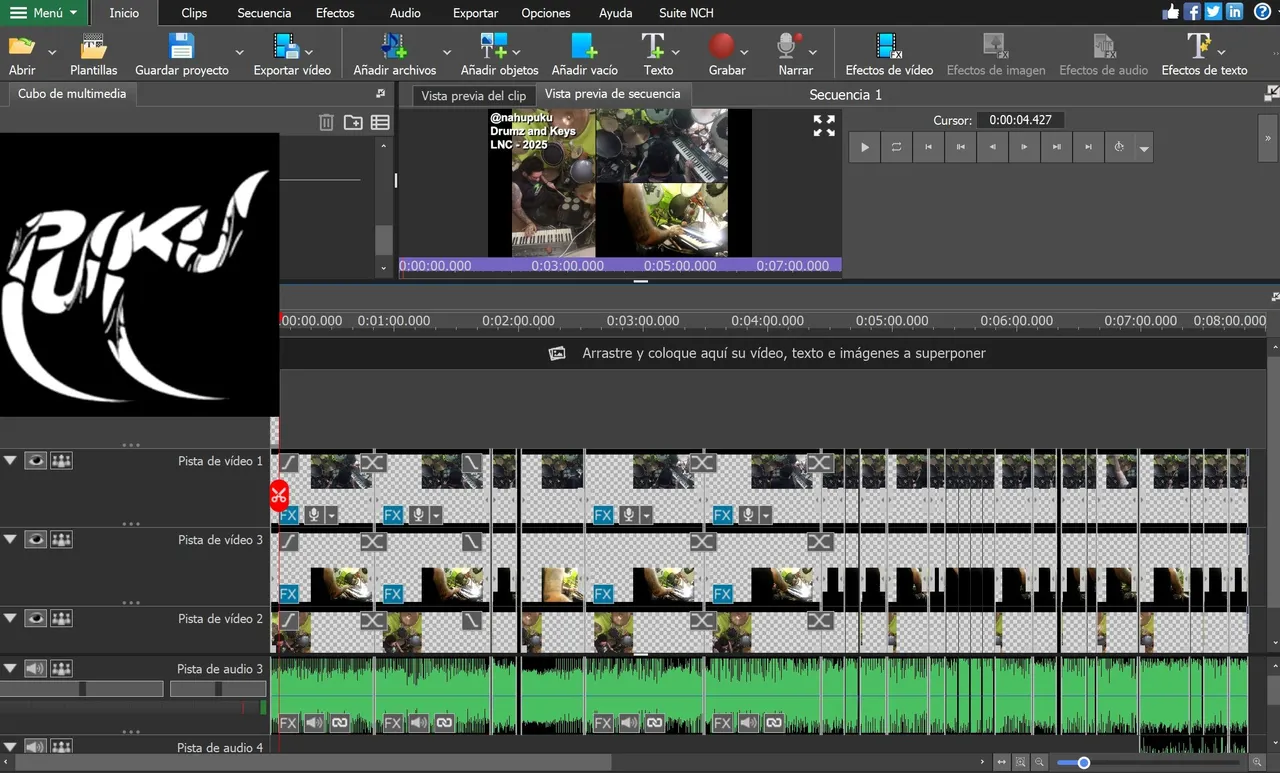Open the Menú dropdown
Screen dimensions: 1280x773
(43, 13)
